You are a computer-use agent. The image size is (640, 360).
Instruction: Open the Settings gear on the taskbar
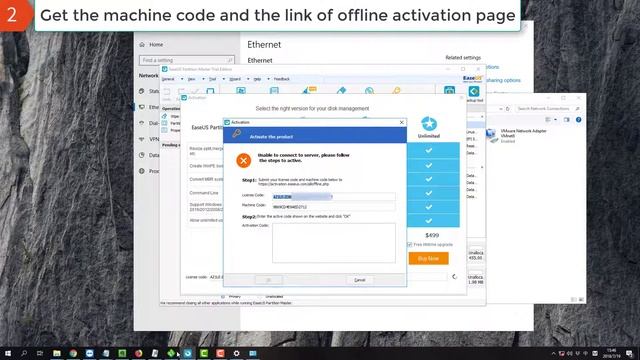(236, 353)
